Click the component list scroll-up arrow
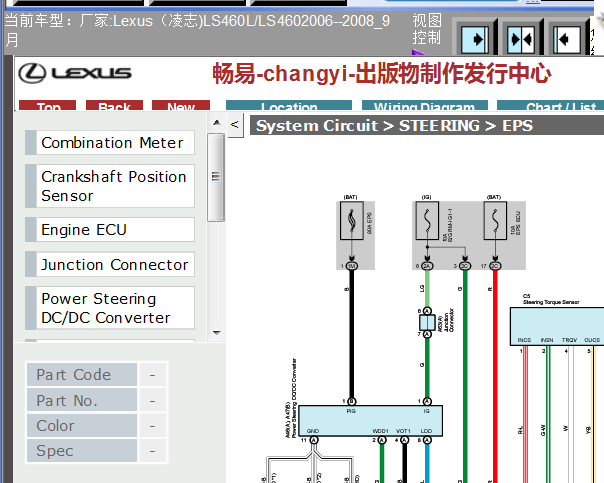604x483 pixels. coord(216,123)
